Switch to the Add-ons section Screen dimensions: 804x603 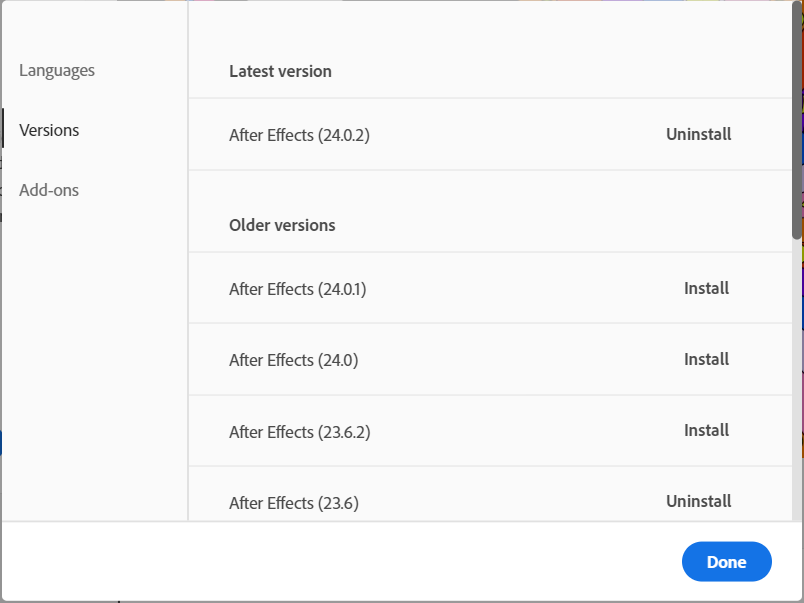tap(49, 190)
